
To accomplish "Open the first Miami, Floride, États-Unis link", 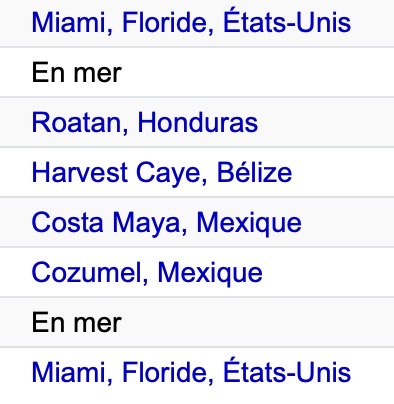I will pos(191,22).
